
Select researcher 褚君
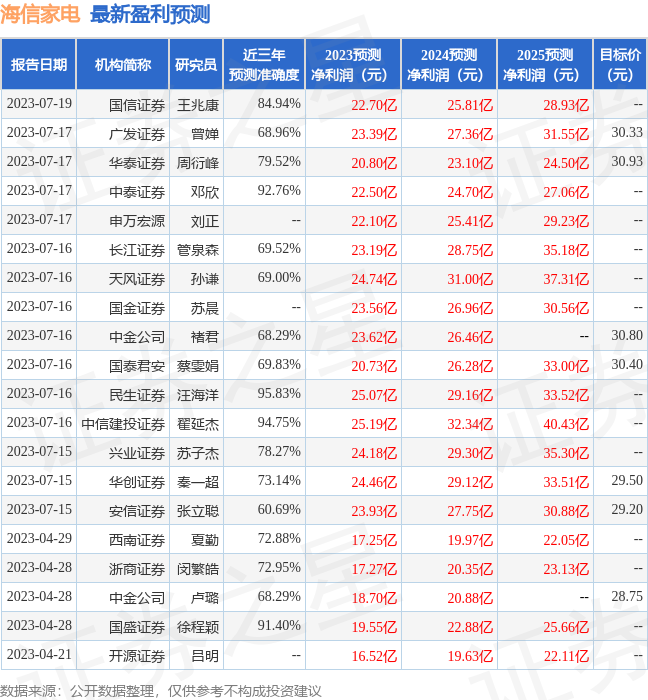(205, 337)
